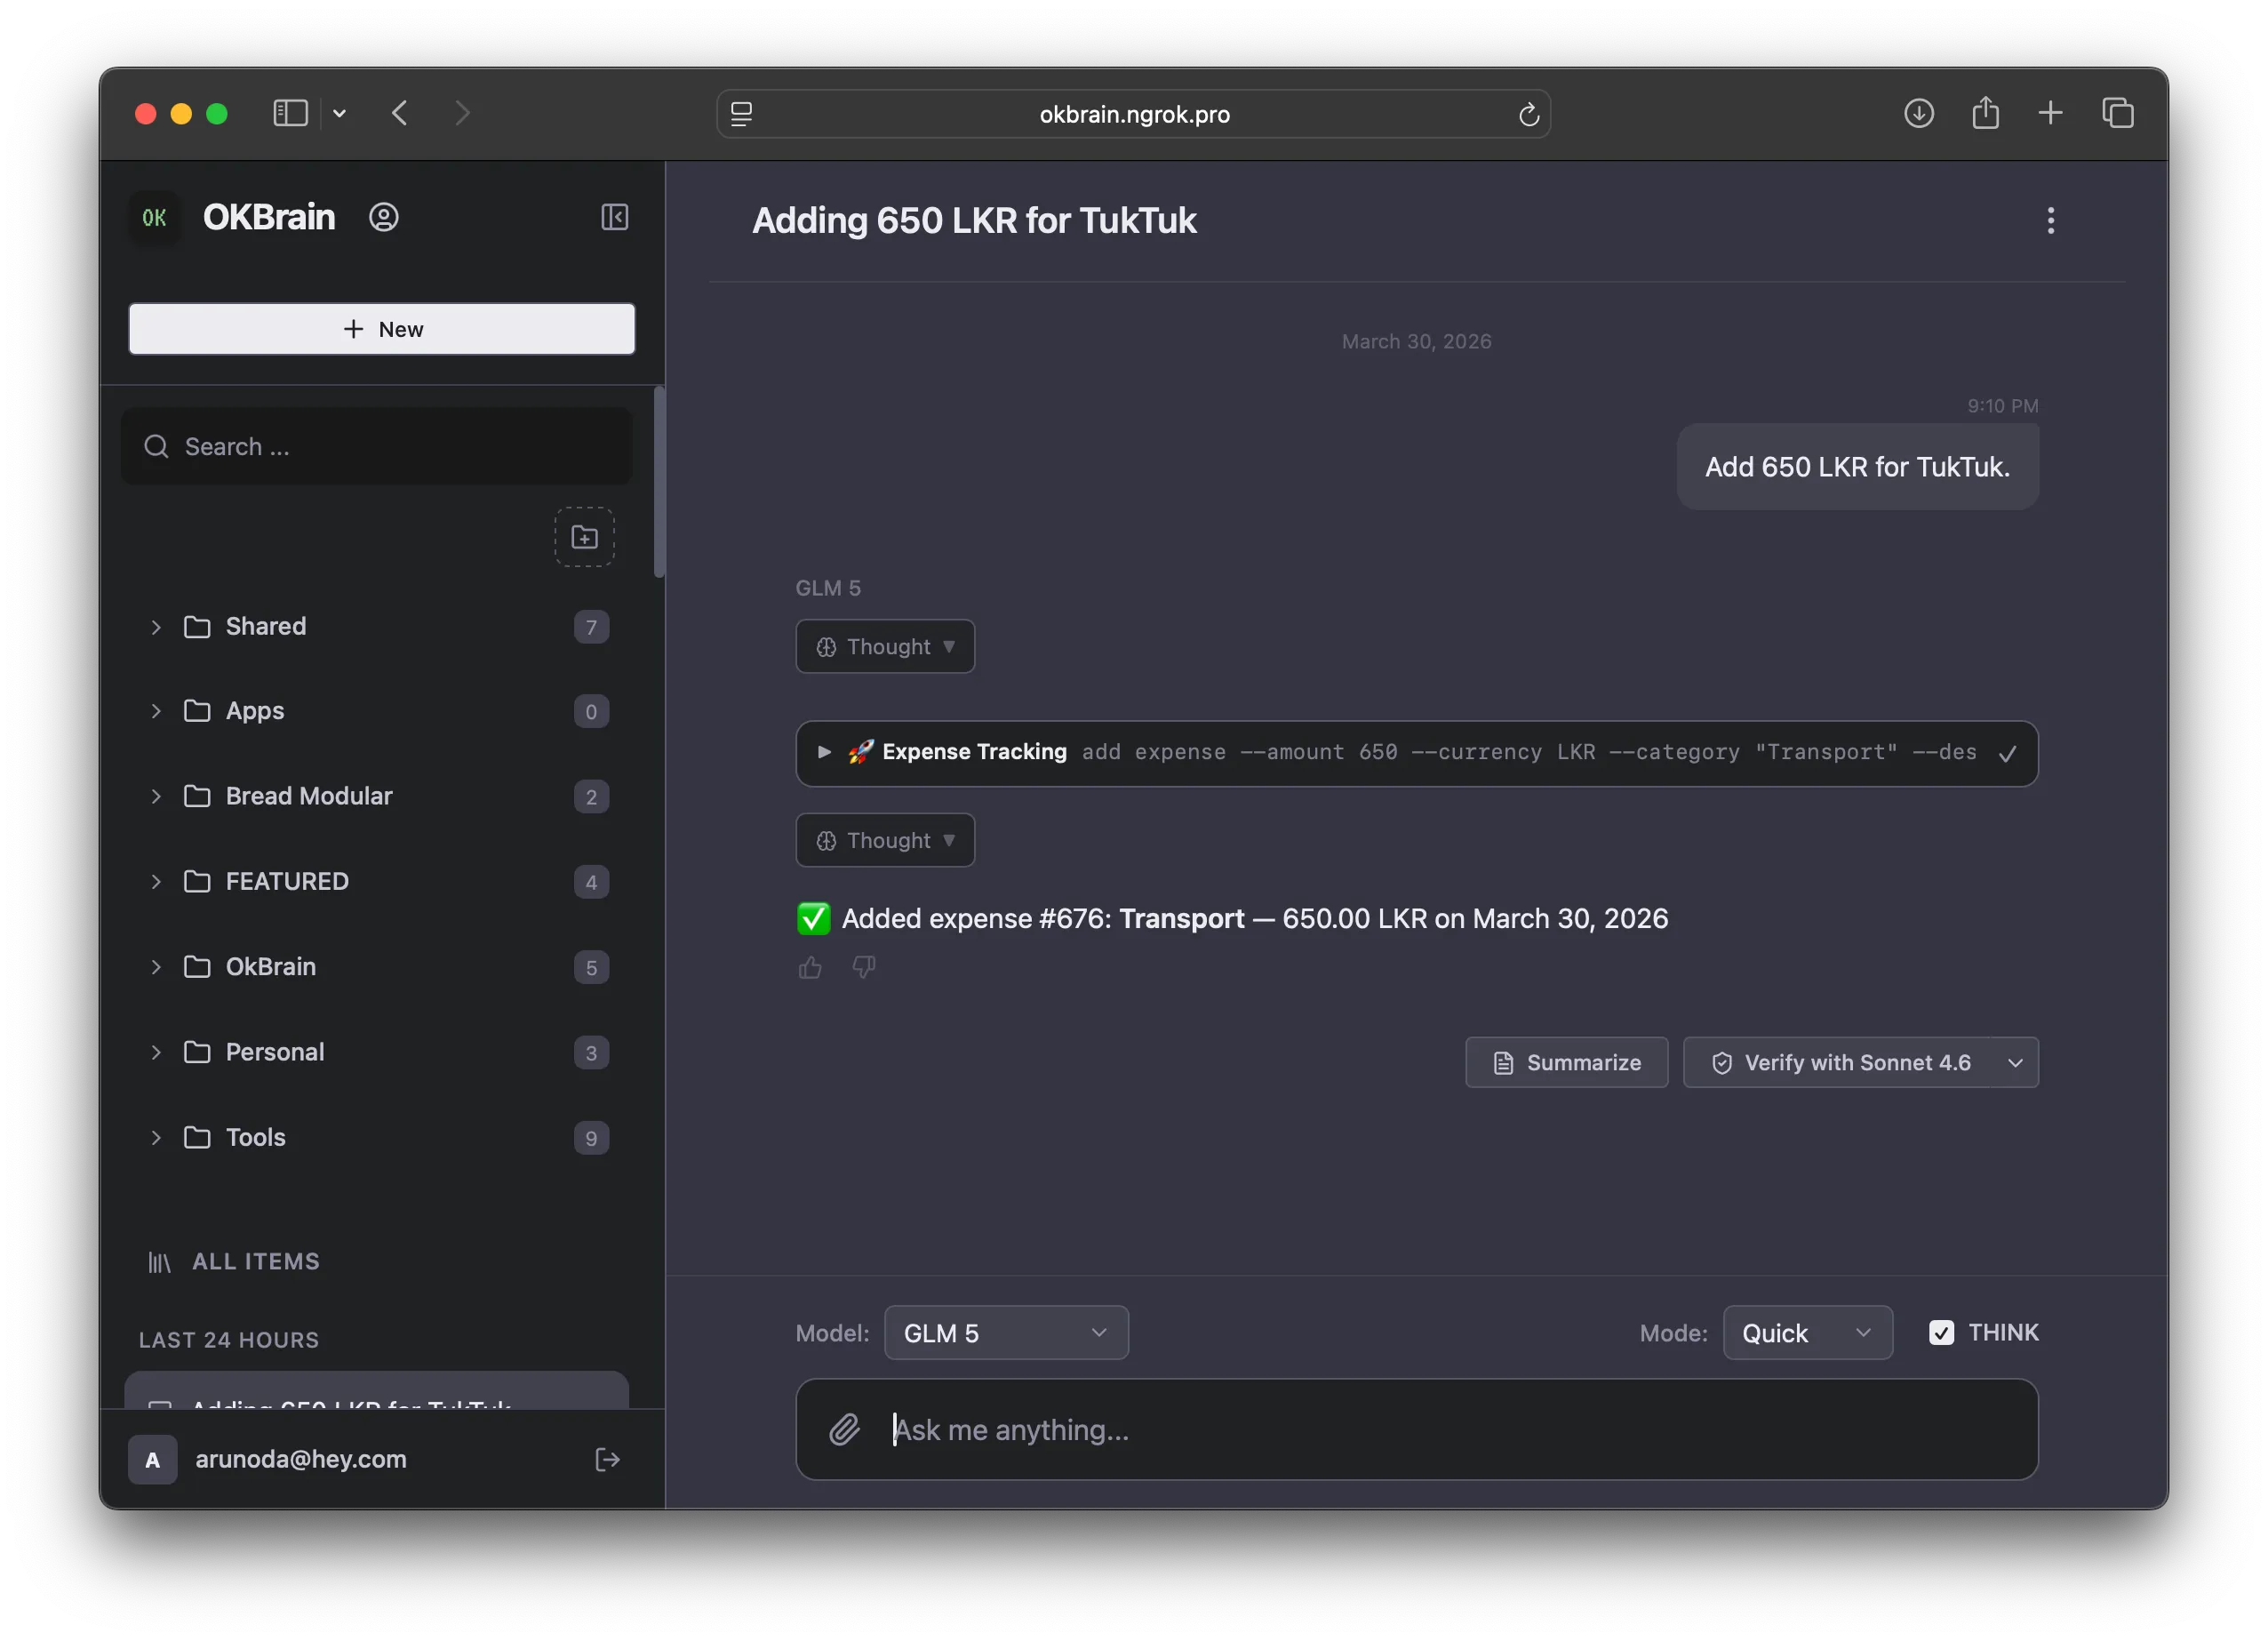
Task: Enable the THINK checkbox
Action: coord(1941,1332)
